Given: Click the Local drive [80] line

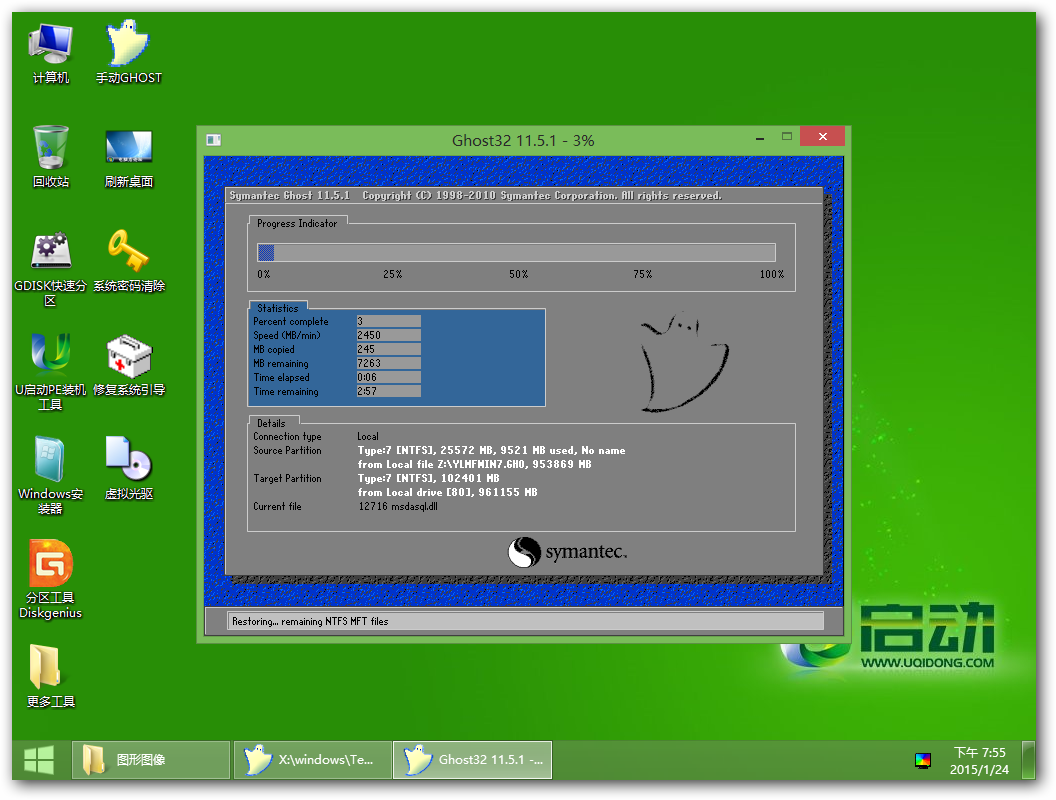Looking at the screenshot, I should pyautogui.click(x=447, y=492).
